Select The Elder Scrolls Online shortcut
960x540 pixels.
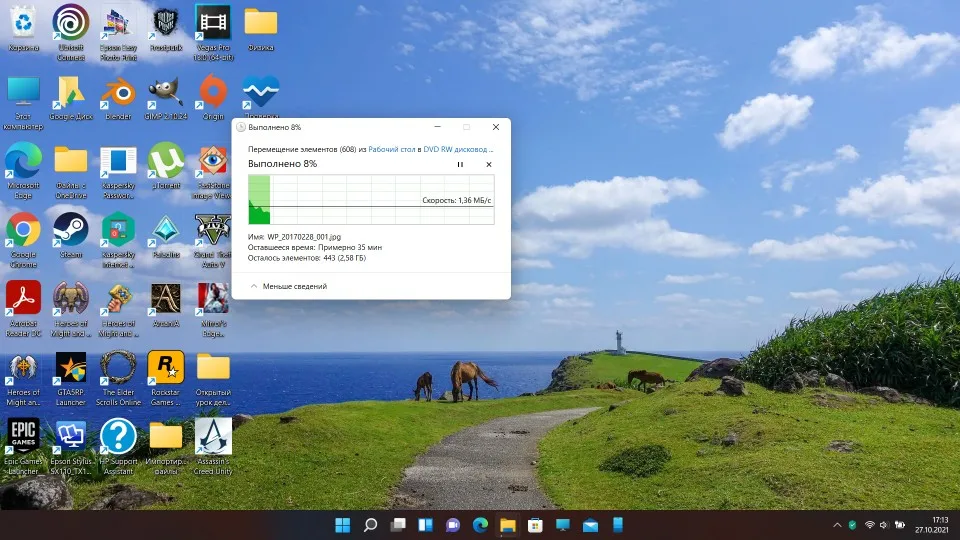118,378
